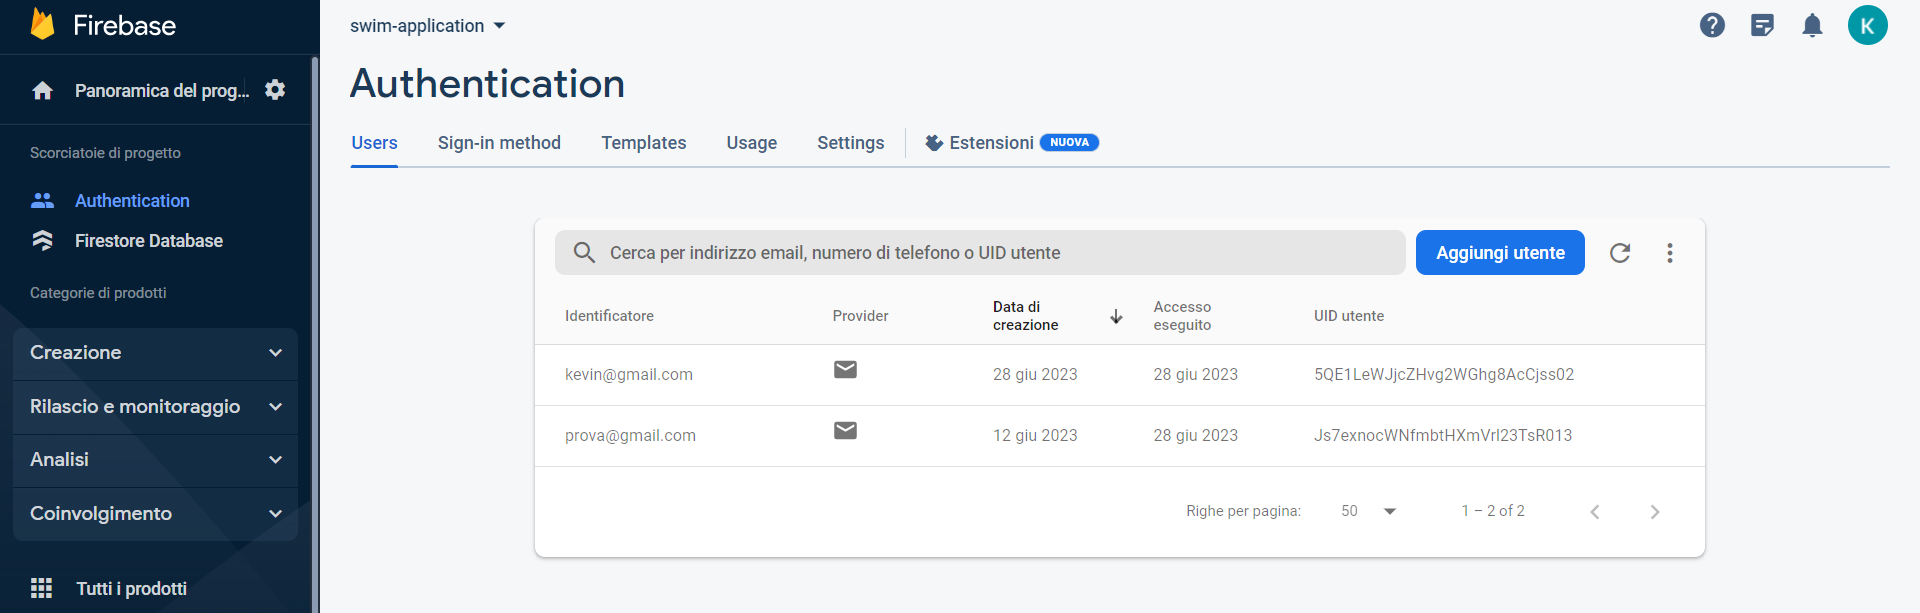Expand the Creazione category
The width and height of the screenshot is (1920, 613).
pos(156,353)
